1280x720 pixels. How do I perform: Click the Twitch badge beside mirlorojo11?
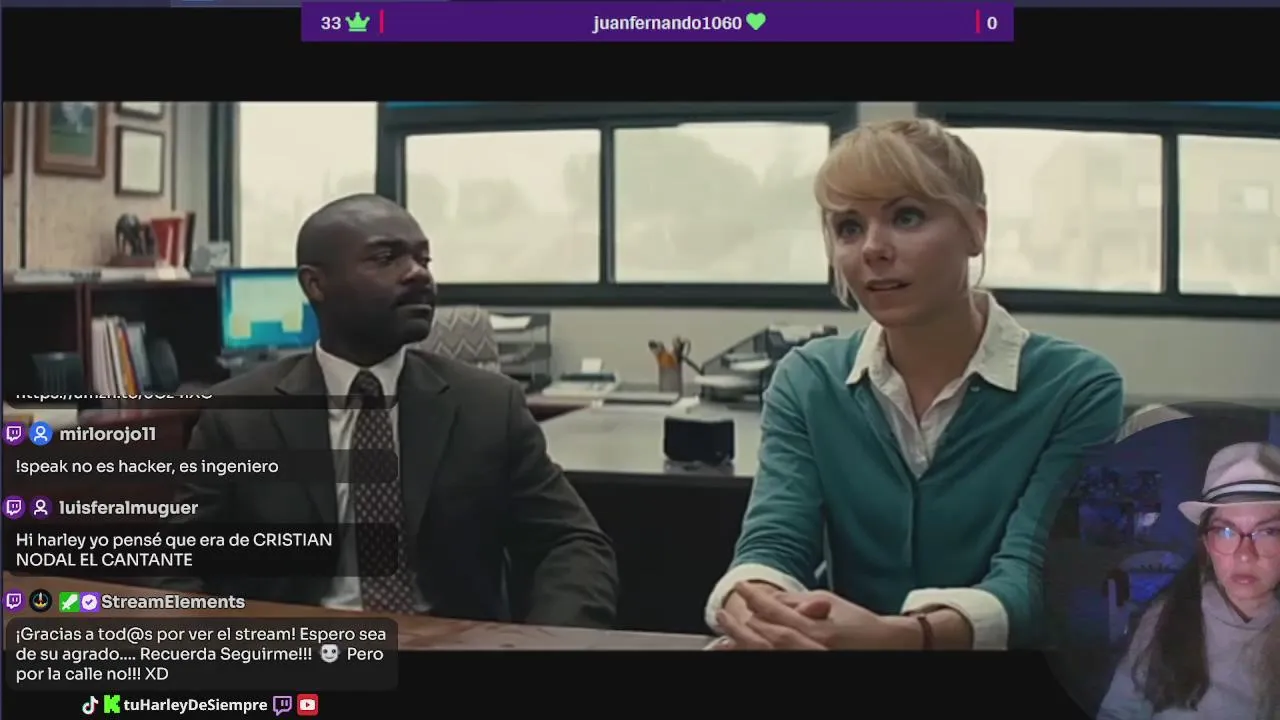tap(14, 434)
